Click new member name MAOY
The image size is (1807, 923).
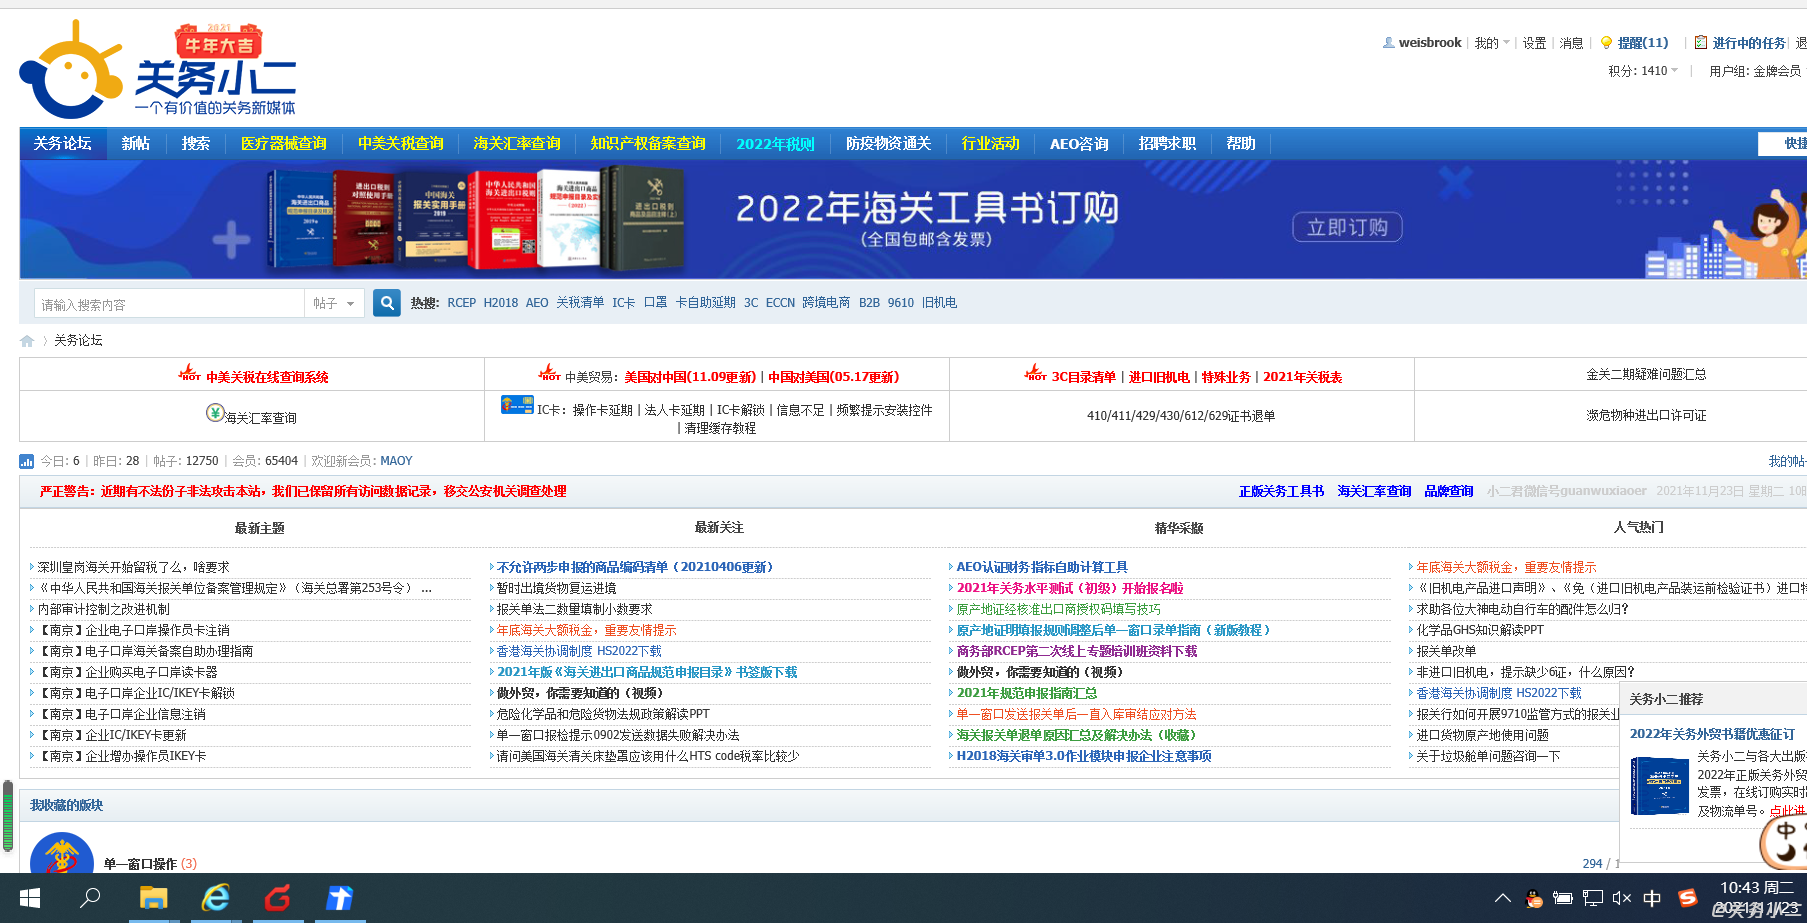coord(396,461)
